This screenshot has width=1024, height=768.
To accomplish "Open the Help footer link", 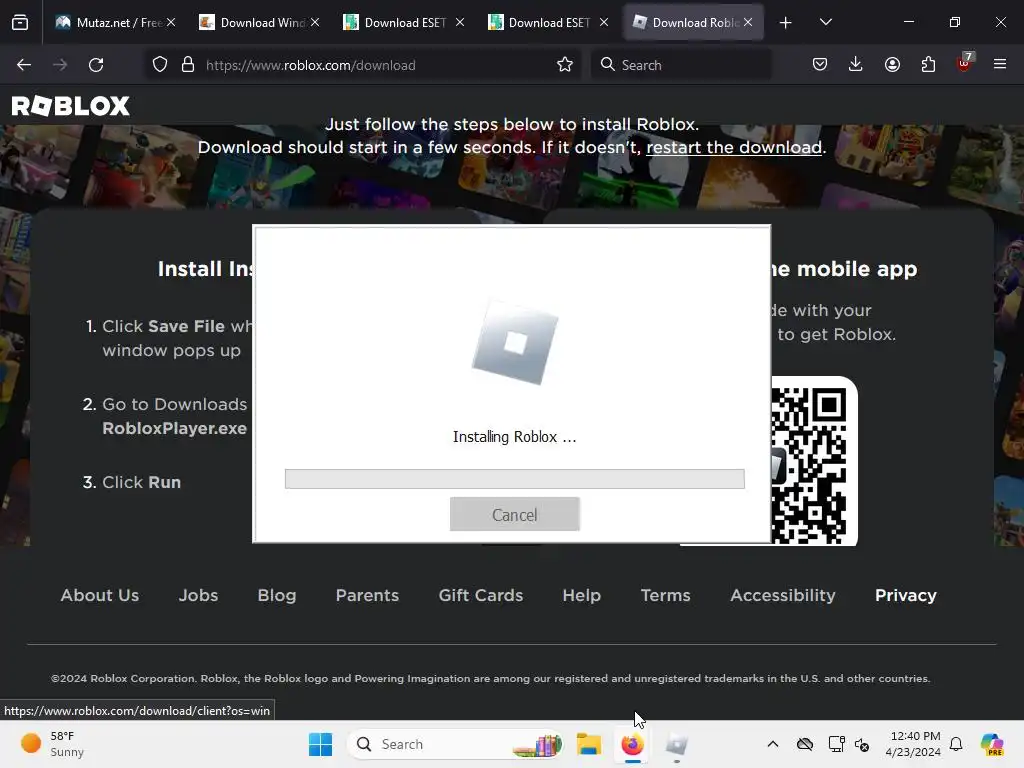I will pyautogui.click(x=582, y=596).
